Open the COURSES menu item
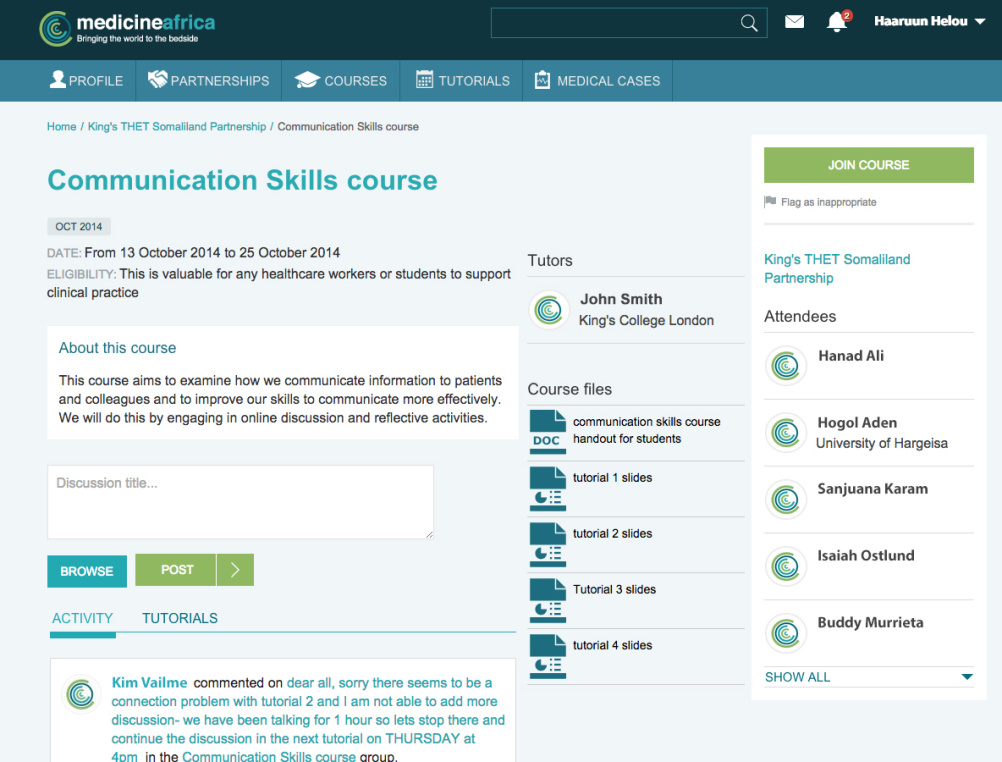Viewport: 1002px width, 762px height. (341, 81)
